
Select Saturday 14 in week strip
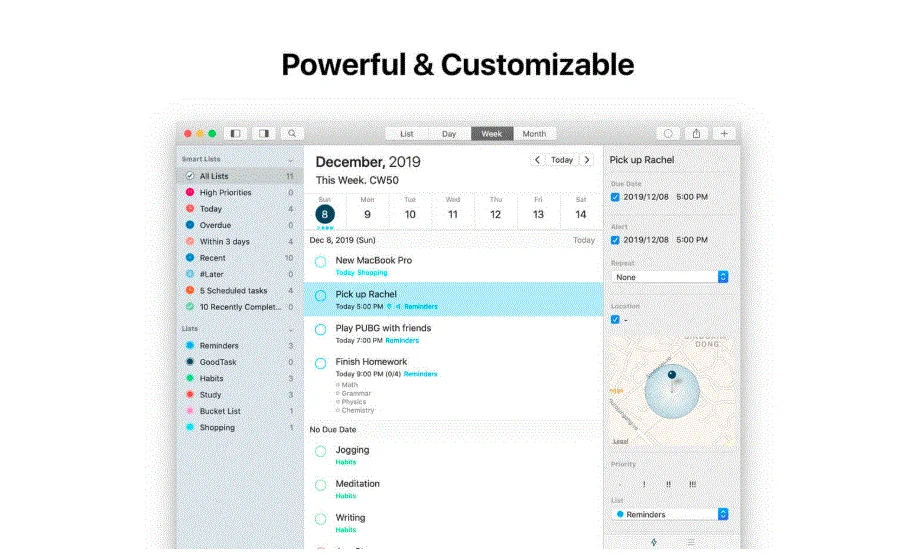[x=581, y=214]
